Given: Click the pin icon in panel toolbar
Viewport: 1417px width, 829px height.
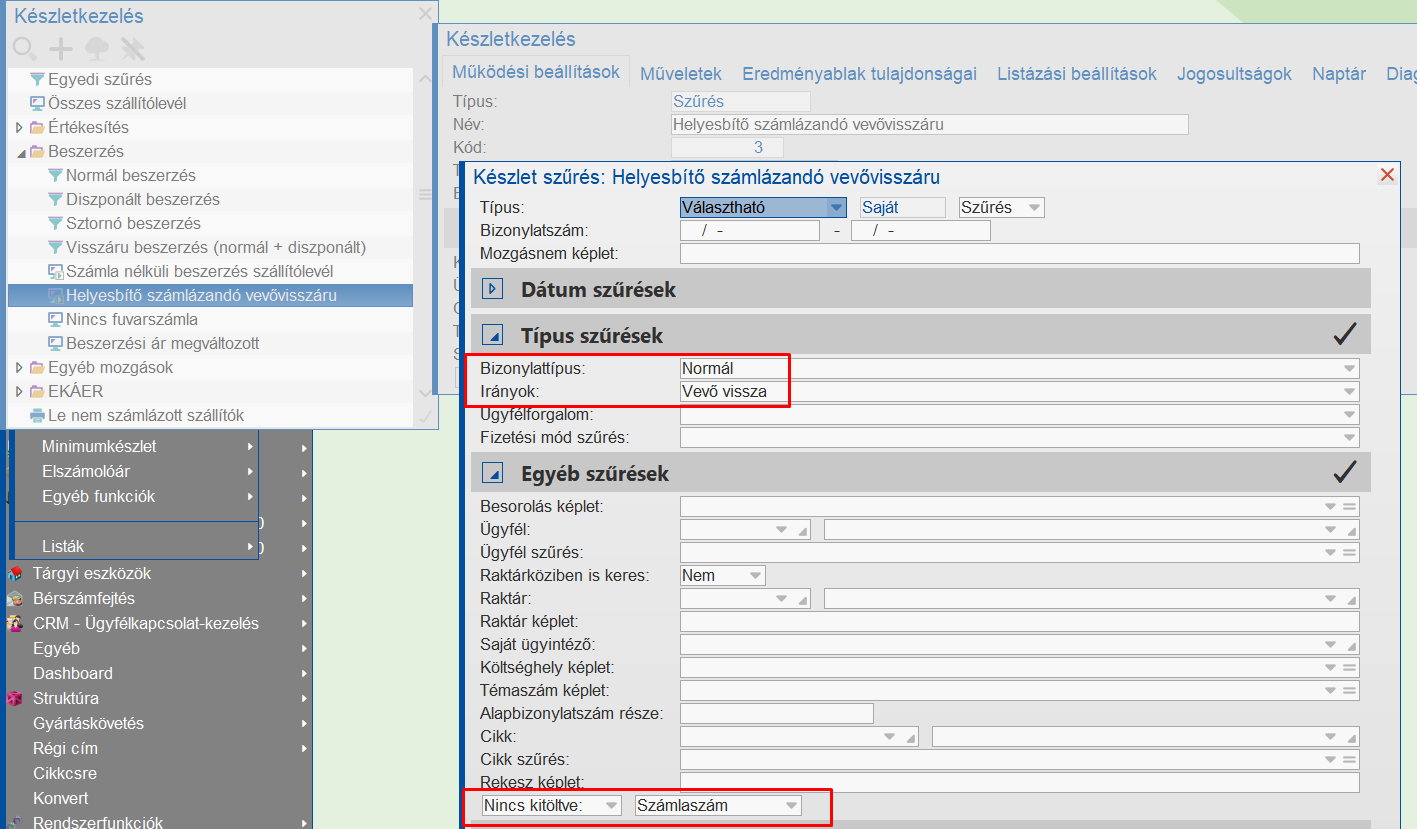Looking at the screenshot, I should pos(133,48).
